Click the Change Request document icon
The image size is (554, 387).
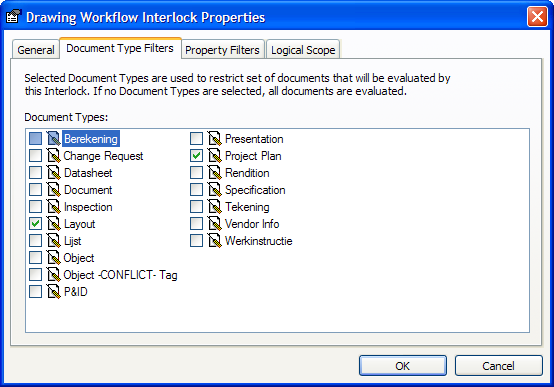(53, 156)
